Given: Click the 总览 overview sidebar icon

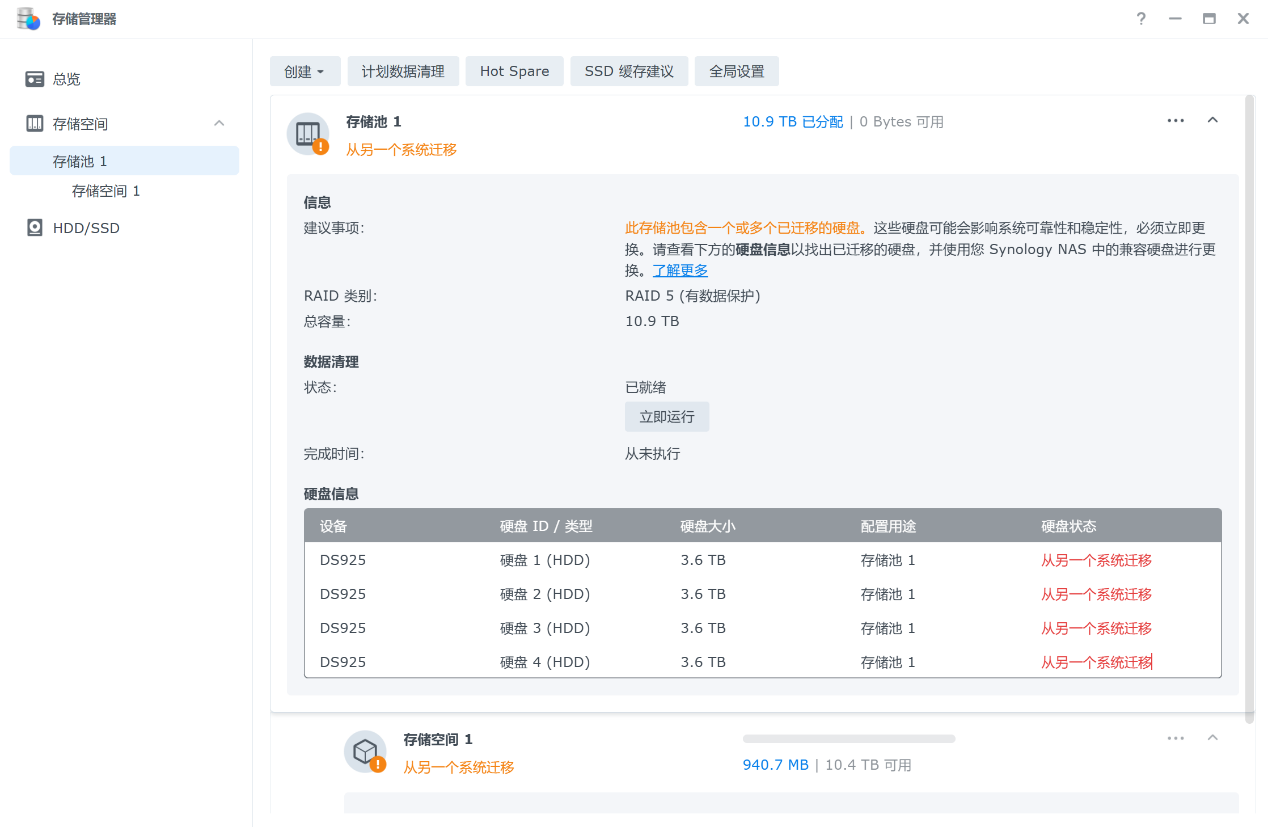Looking at the screenshot, I should (35, 79).
